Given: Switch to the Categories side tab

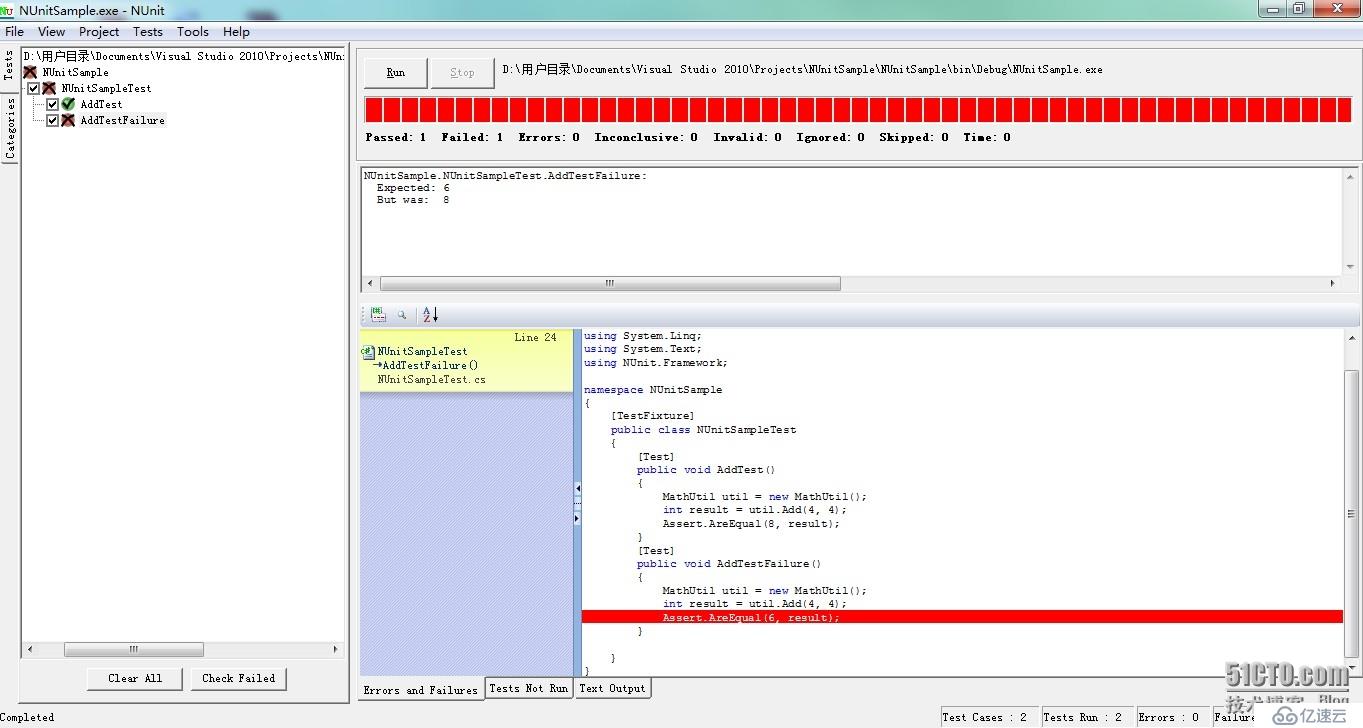Looking at the screenshot, I should 10,128.
